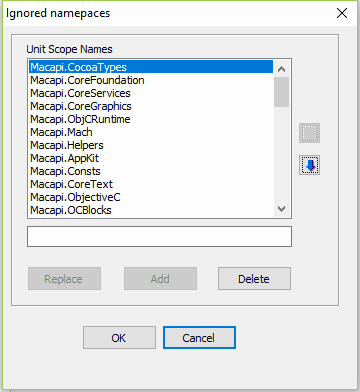360x392 pixels.
Task: Click the Delete button
Action: coord(254,279)
